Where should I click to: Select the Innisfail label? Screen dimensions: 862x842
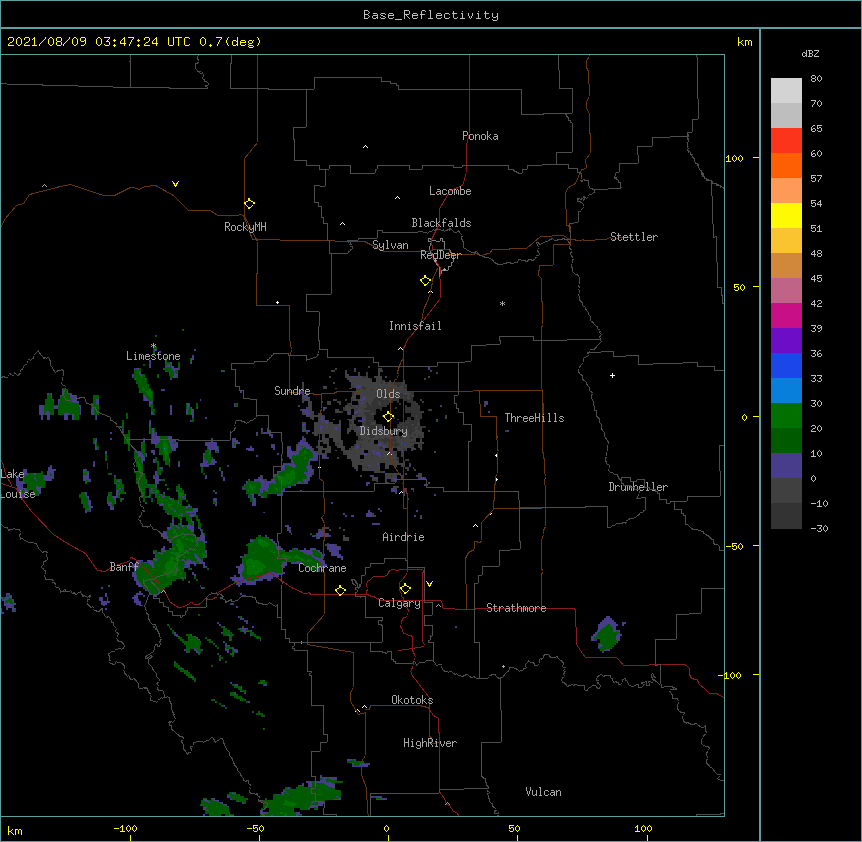tap(415, 326)
